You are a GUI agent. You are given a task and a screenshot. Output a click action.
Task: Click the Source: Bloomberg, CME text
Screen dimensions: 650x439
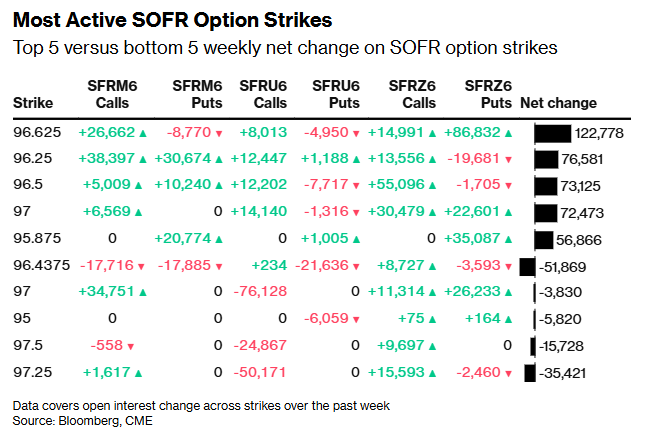click(76, 423)
